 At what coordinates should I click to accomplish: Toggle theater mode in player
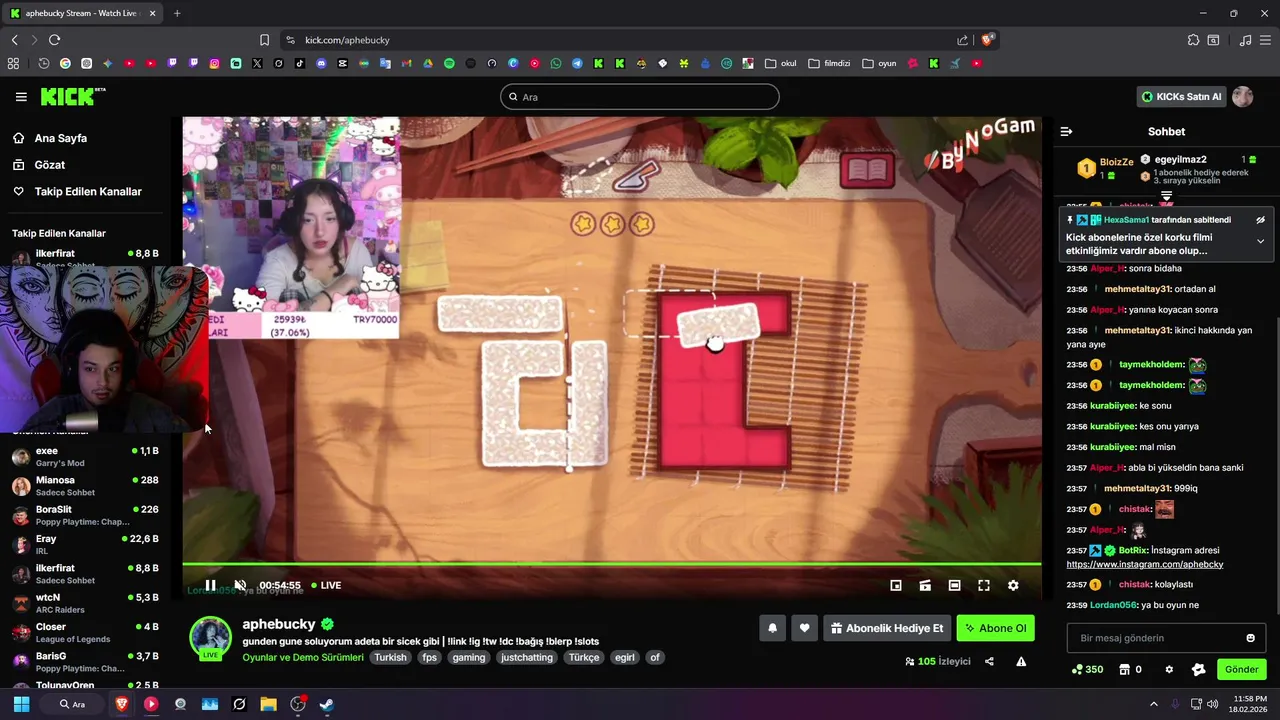(x=955, y=585)
